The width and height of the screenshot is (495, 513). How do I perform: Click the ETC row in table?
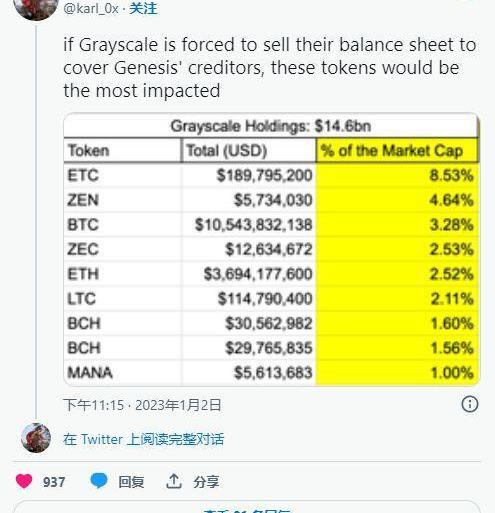(x=271, y=175)
